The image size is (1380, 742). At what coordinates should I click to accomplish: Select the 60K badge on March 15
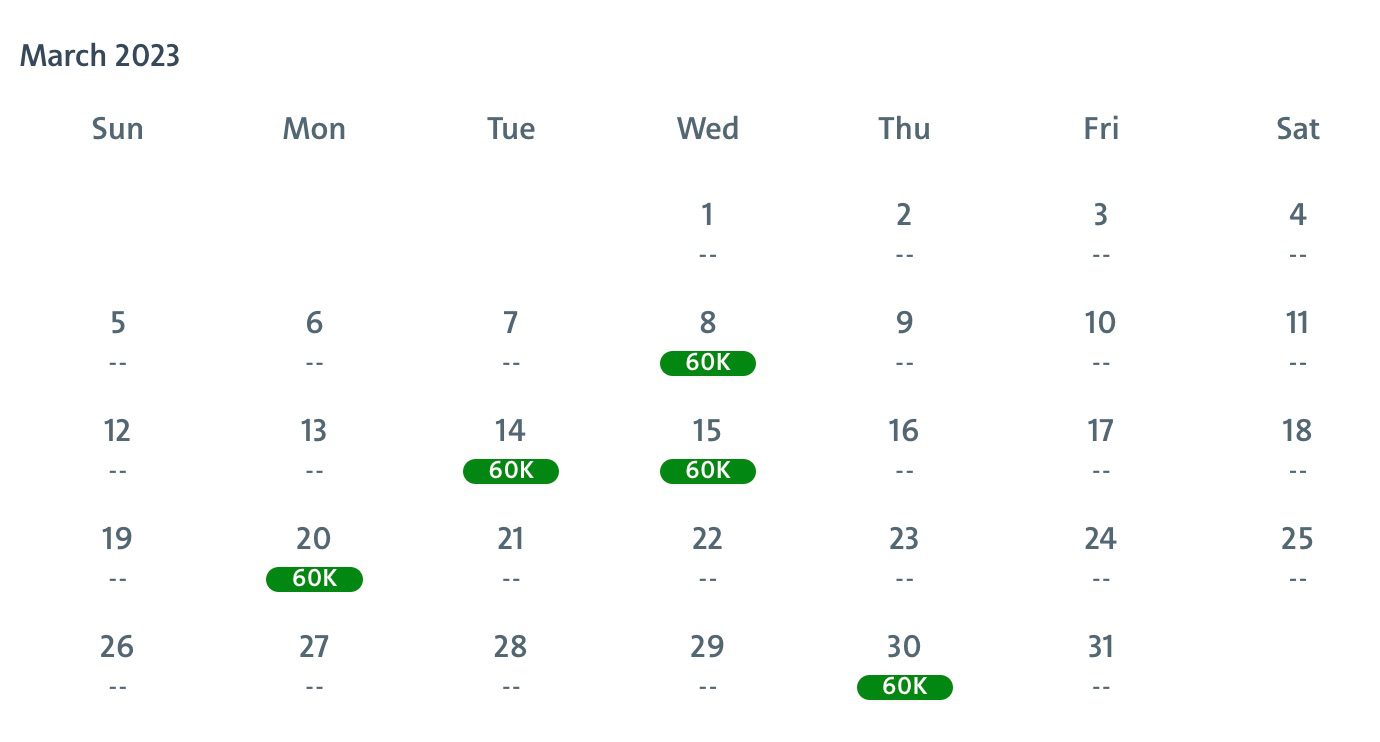click(707, 471)
